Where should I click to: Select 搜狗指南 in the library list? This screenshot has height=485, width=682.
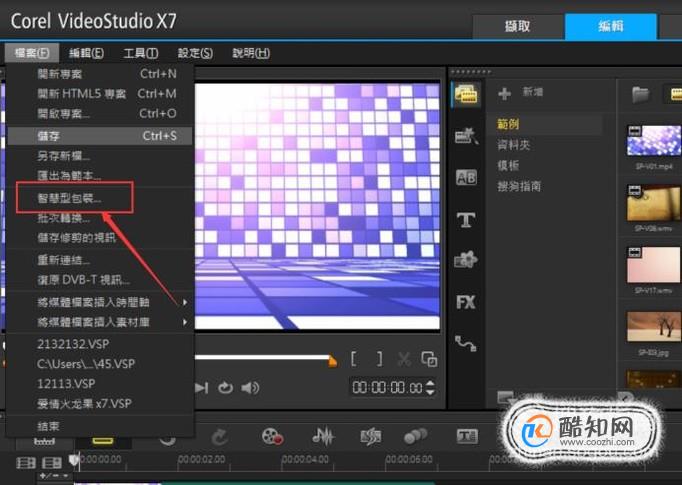[x=519, y=187]
